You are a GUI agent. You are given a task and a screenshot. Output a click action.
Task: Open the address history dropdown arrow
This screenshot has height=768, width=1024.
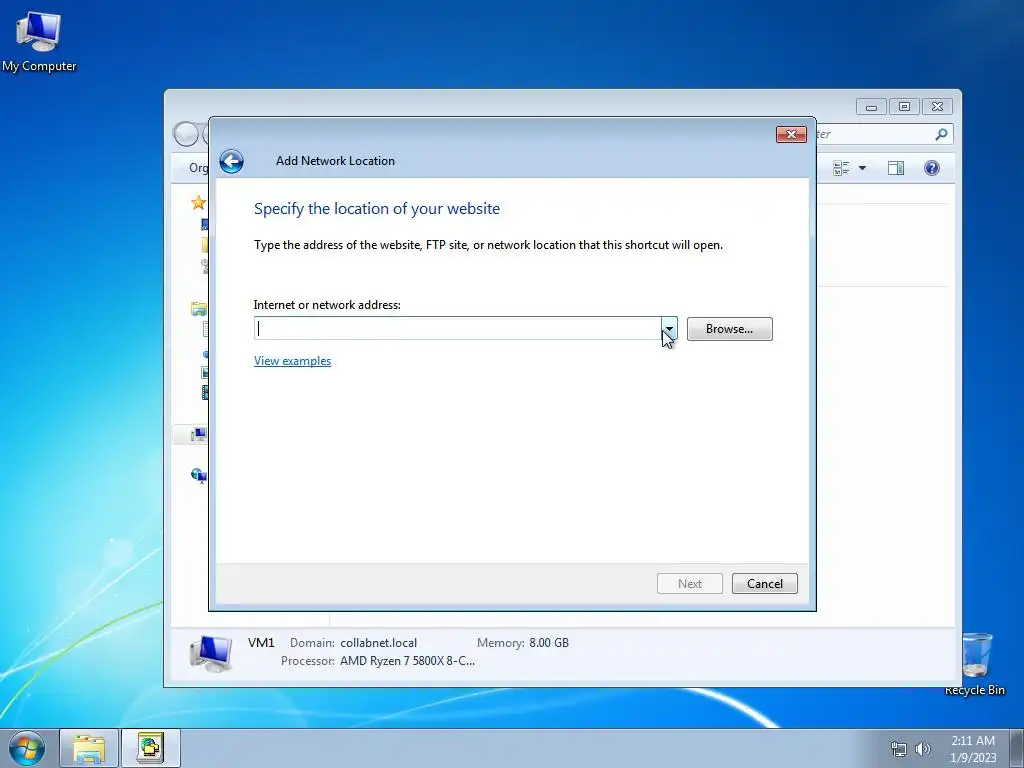point(669,328)
